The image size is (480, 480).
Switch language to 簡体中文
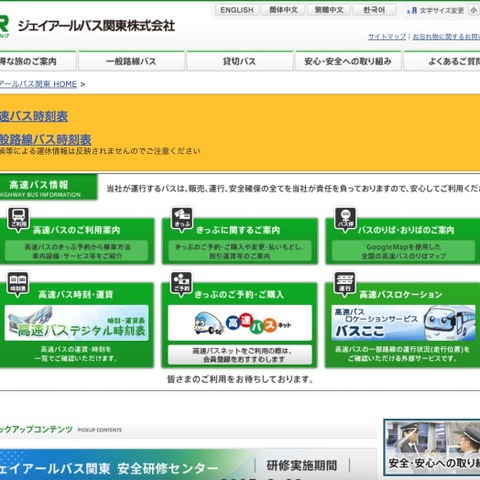click(283, 10)
